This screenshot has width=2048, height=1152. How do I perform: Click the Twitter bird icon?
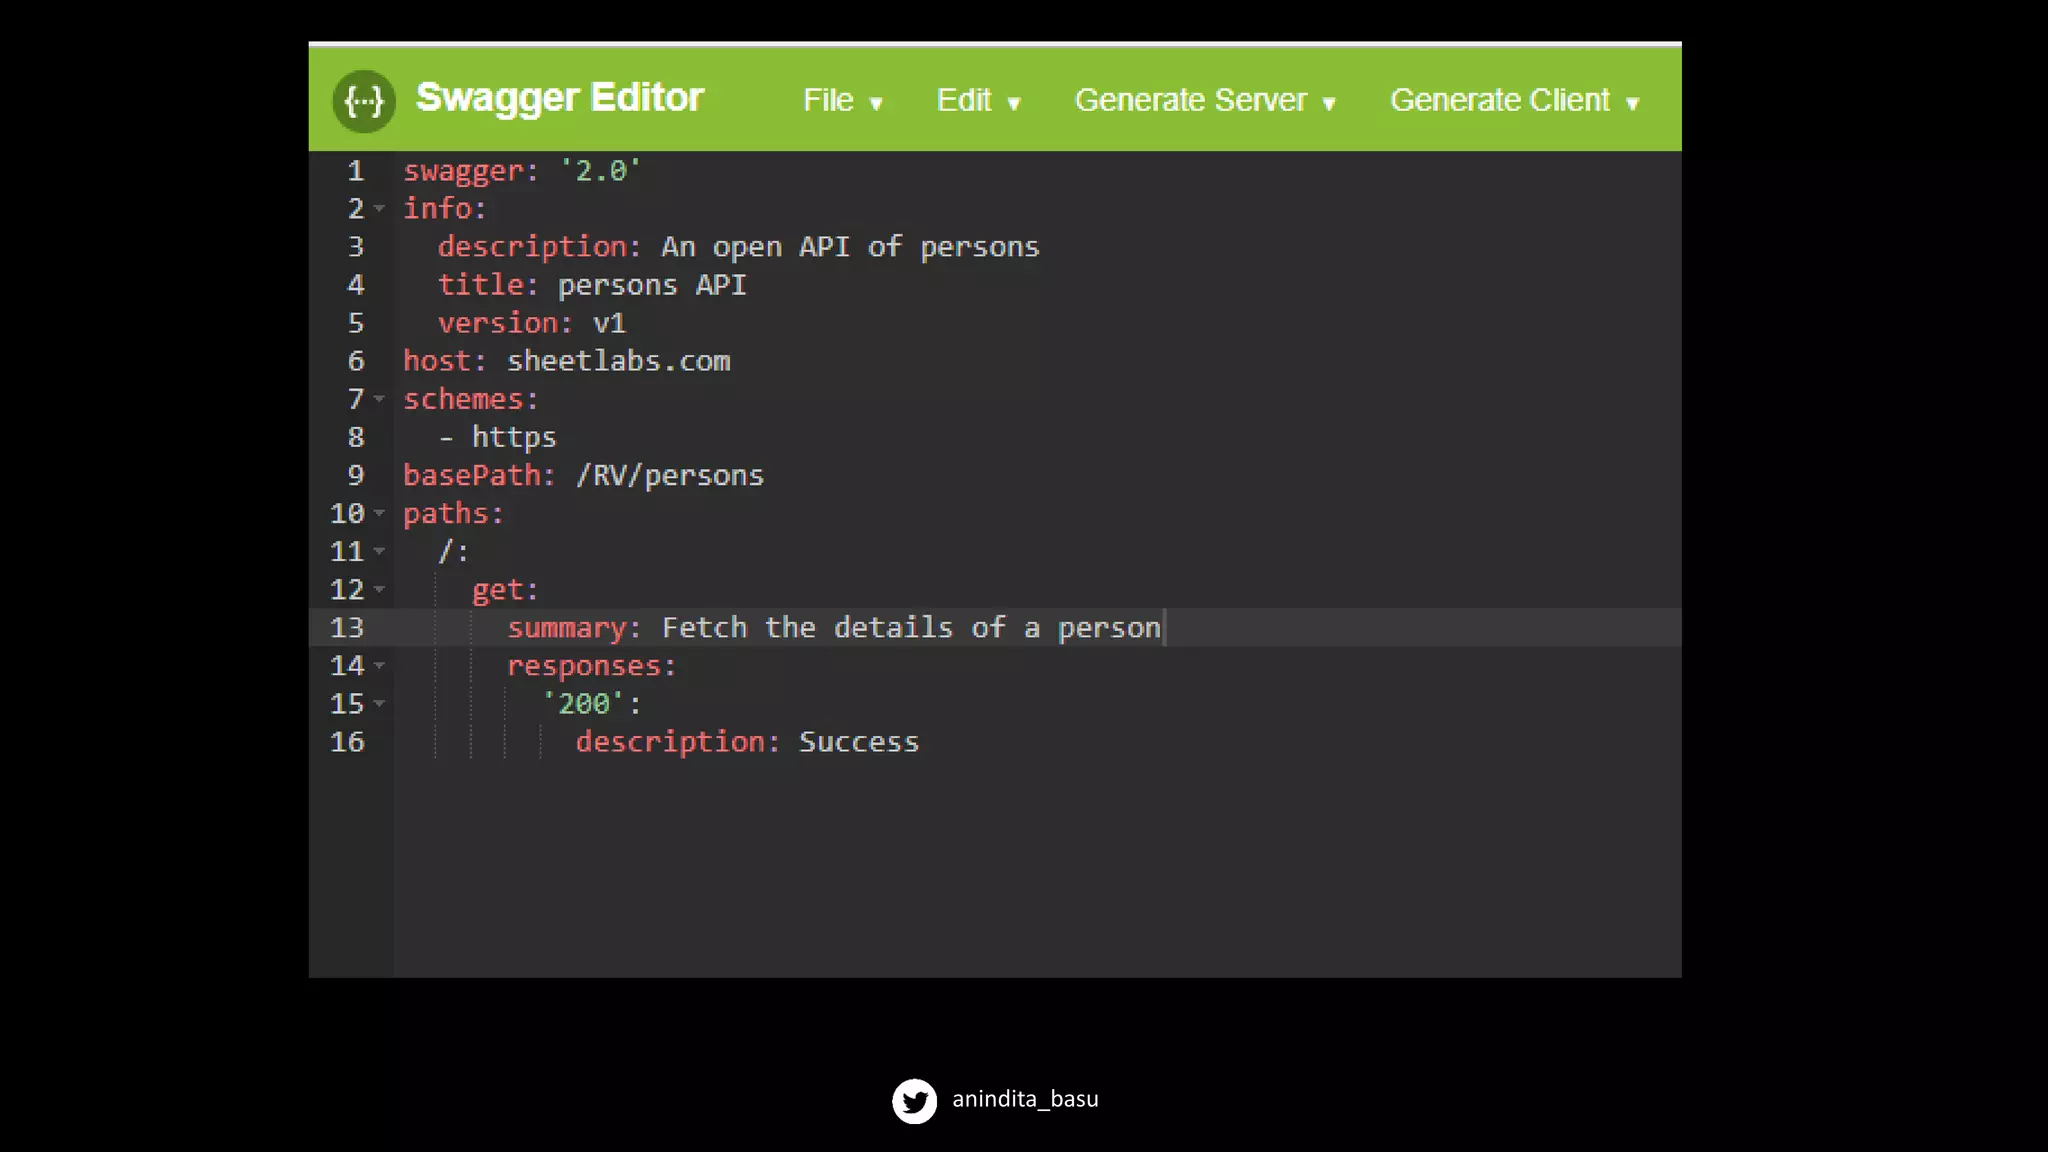click(x=914, y=1100)
